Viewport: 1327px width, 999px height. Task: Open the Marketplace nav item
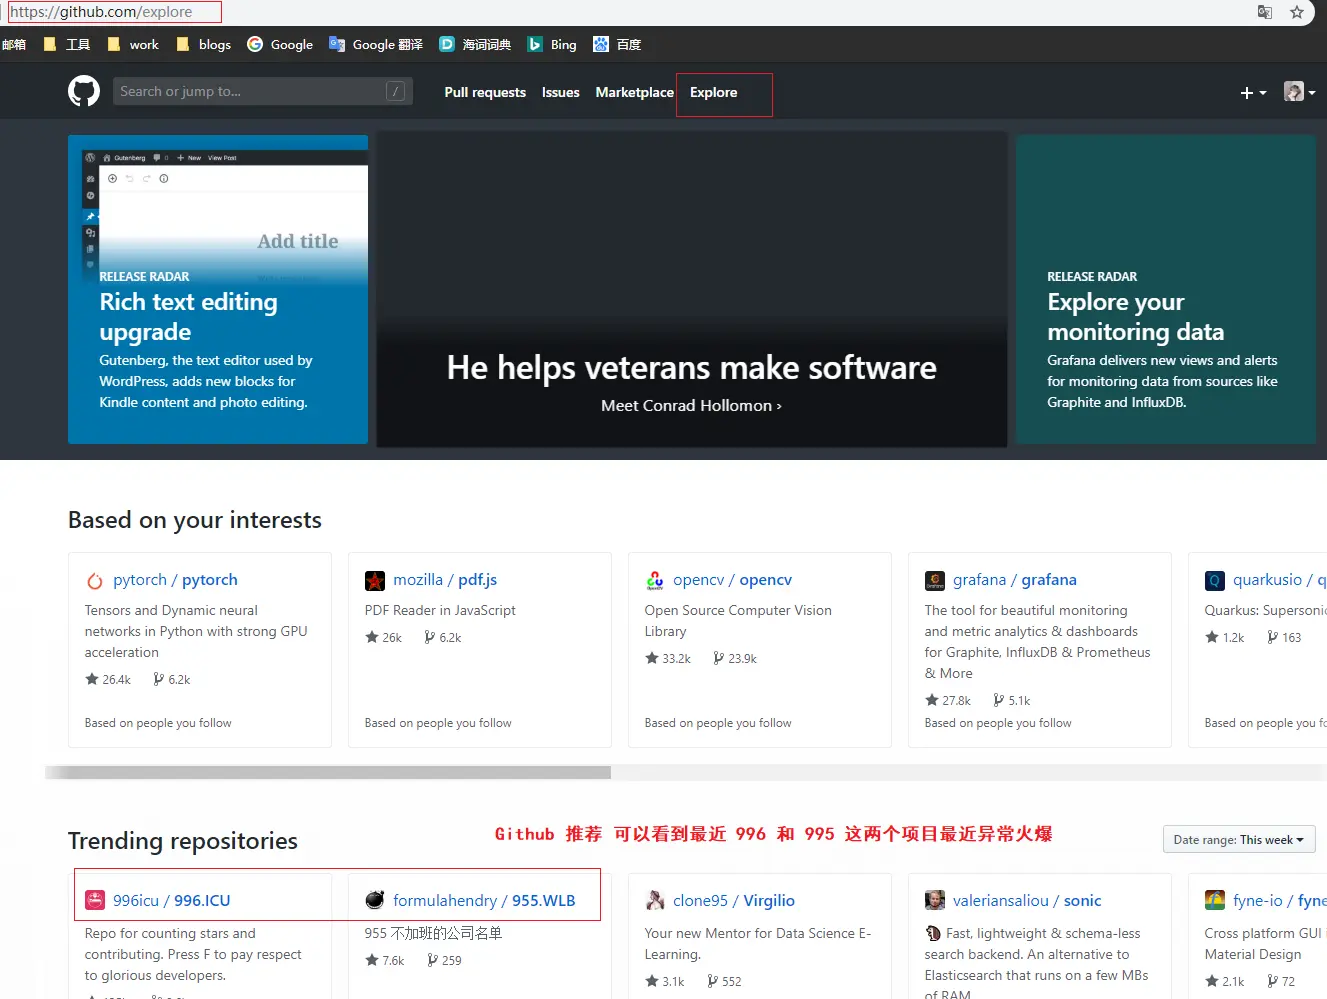click(x=634, y=92)
